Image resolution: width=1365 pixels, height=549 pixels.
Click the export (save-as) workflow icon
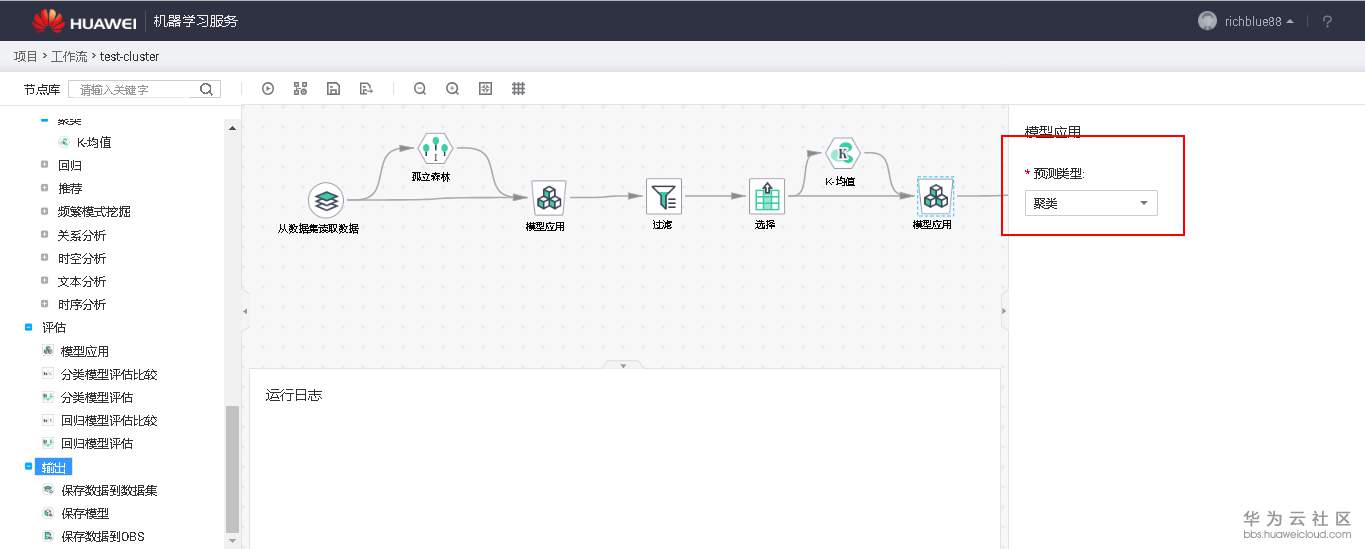(x=366, y=89)
